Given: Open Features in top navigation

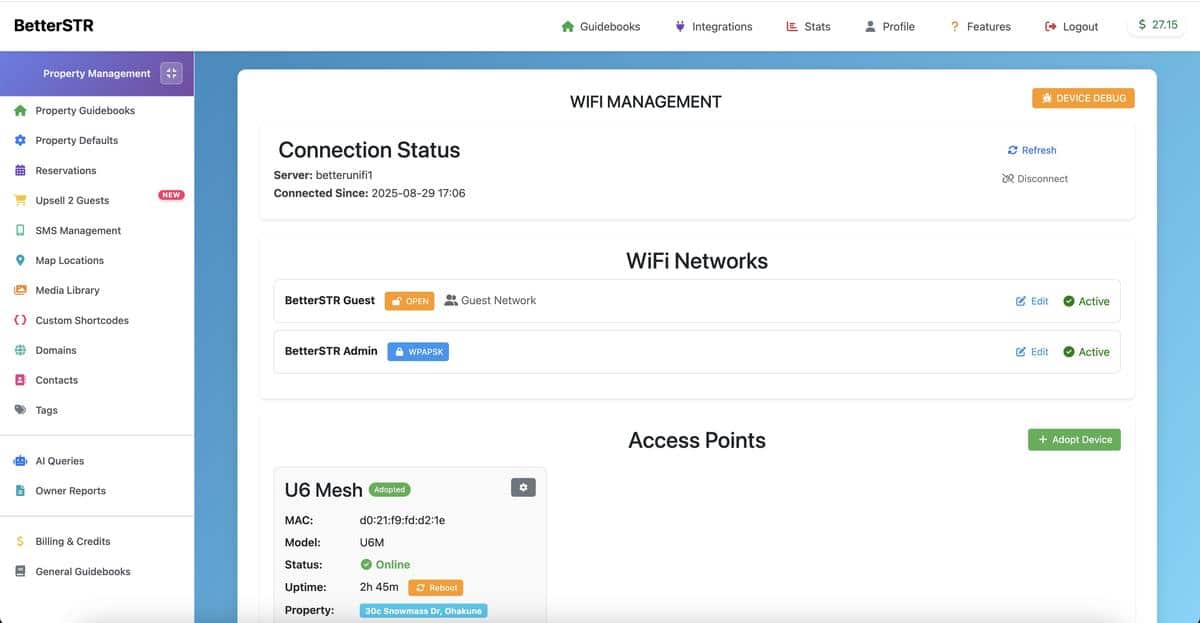Looking at the screenshot, I should (980, 26).
